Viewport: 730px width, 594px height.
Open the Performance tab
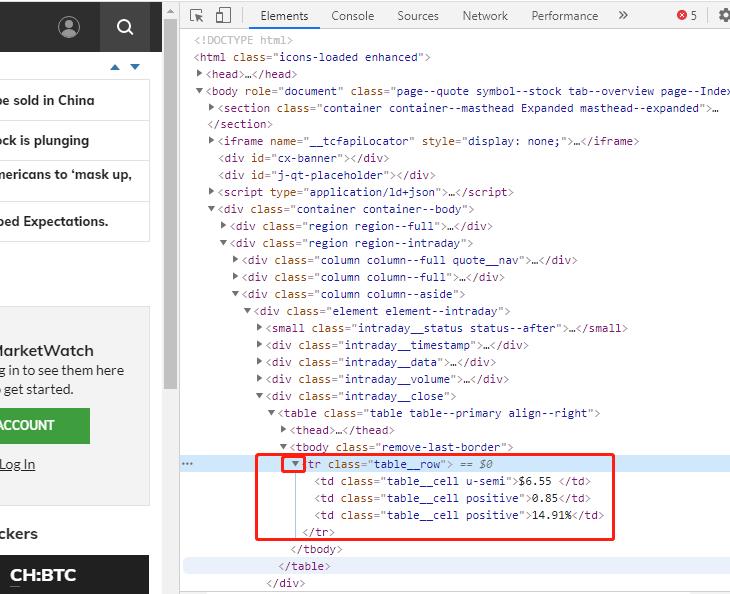click(565, 16)
